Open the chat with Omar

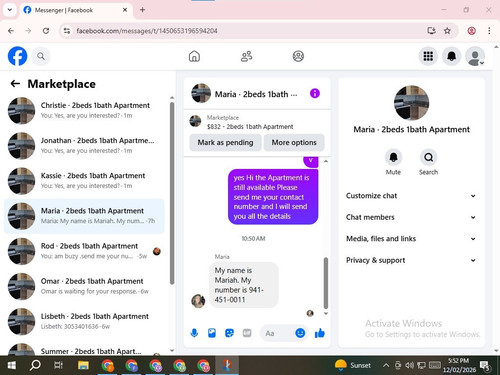tap(84, 286)
